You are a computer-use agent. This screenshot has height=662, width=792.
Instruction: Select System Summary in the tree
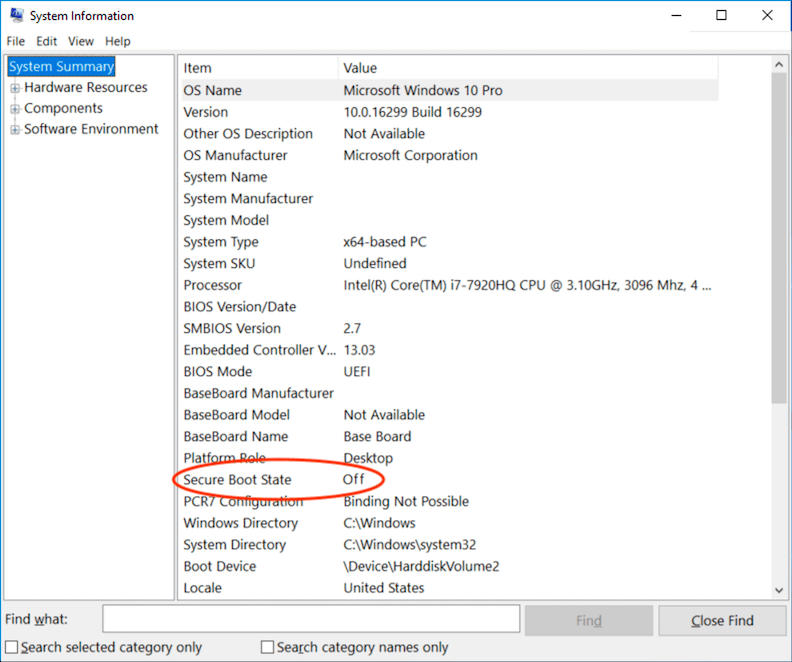pos(62,67)
